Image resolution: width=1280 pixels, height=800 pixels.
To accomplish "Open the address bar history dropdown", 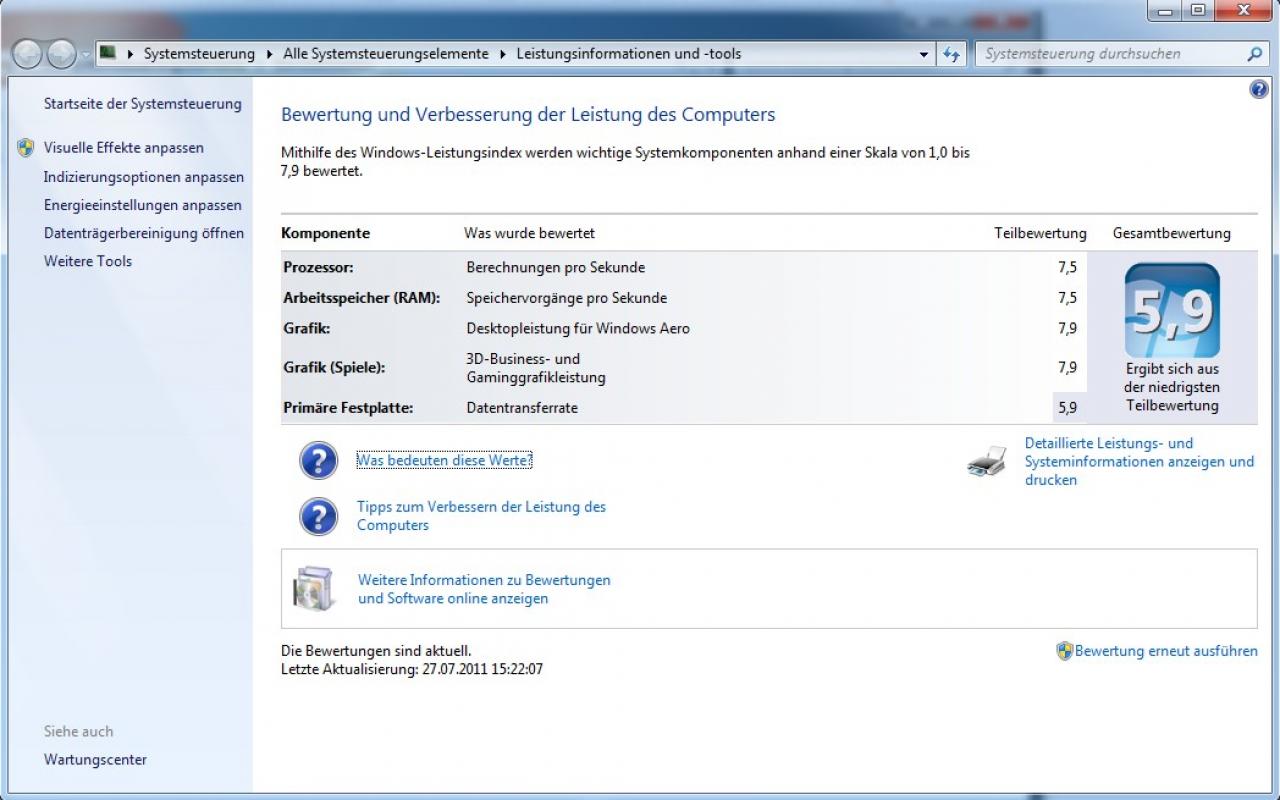I will [924, 55].
